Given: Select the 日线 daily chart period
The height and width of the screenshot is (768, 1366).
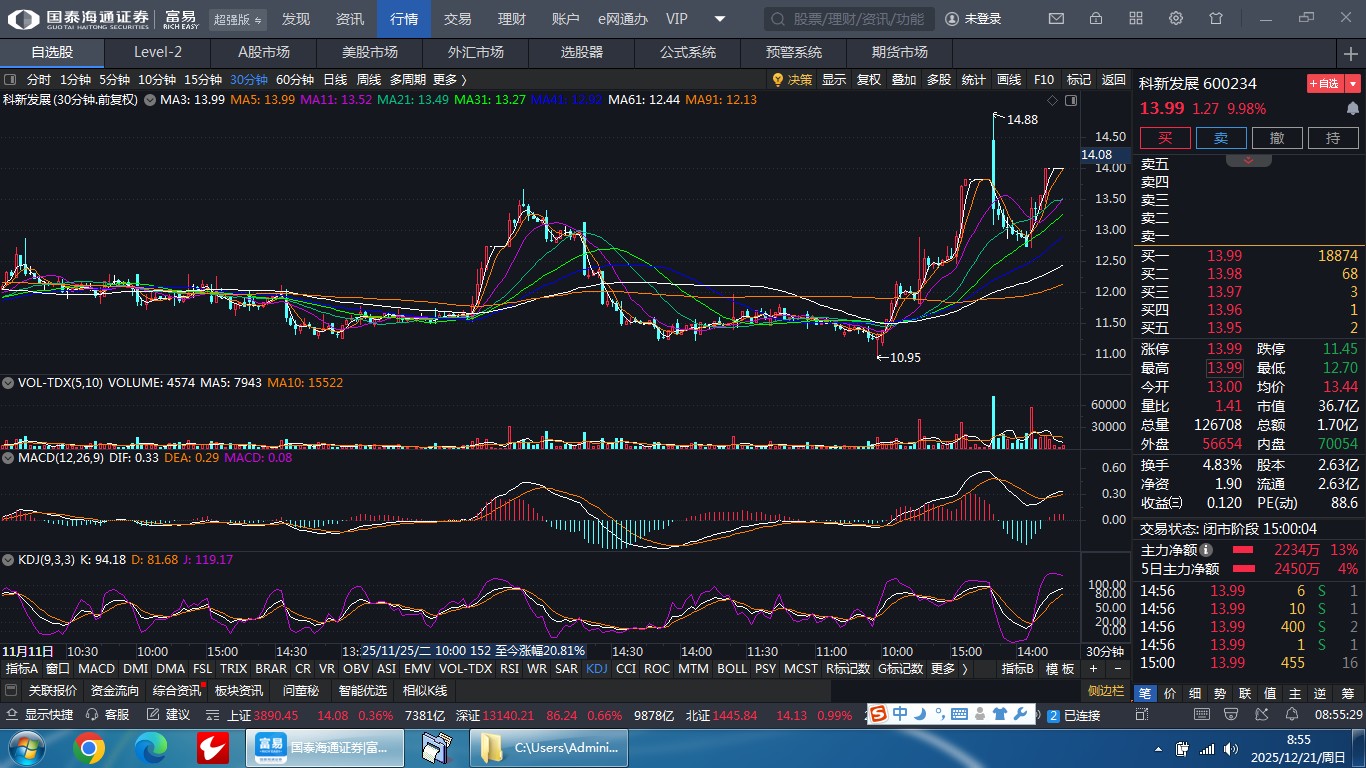Looking at the screenshot, I should pos(335,80).
